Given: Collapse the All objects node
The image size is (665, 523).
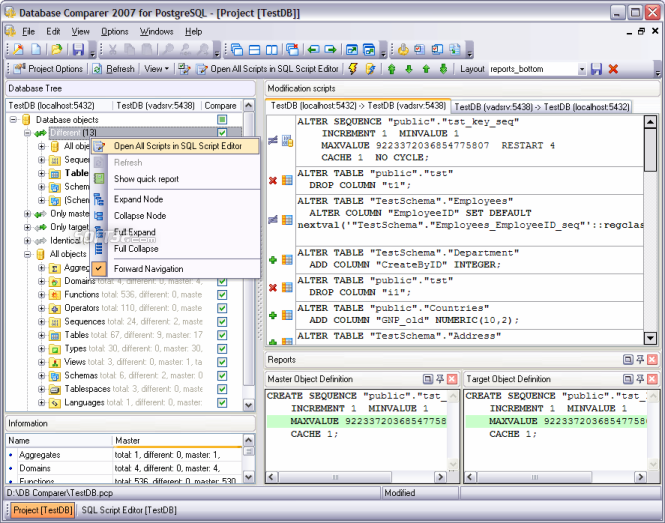Looking at the screenshot, I should (27, 255).
